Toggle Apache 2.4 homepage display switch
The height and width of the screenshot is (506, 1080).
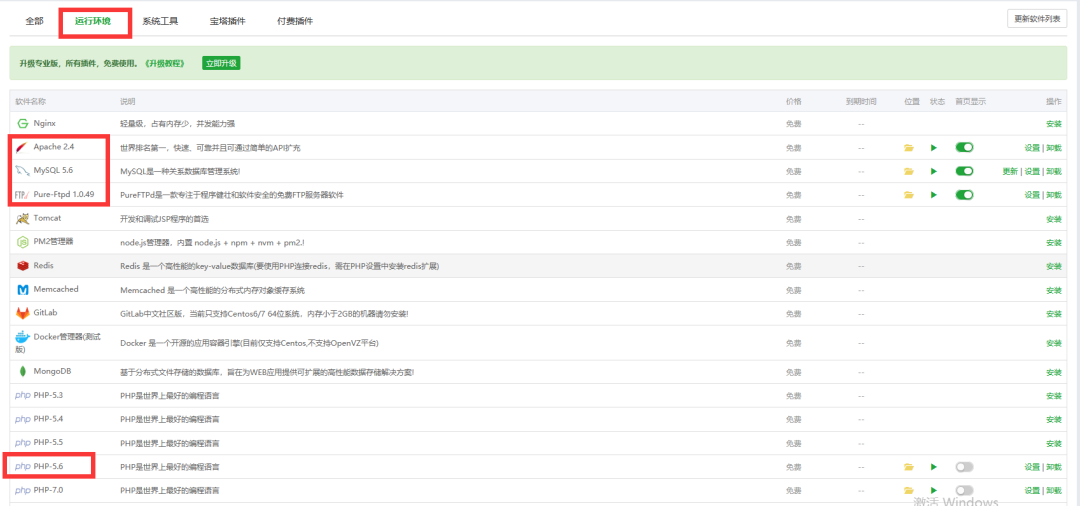[964, 147]
